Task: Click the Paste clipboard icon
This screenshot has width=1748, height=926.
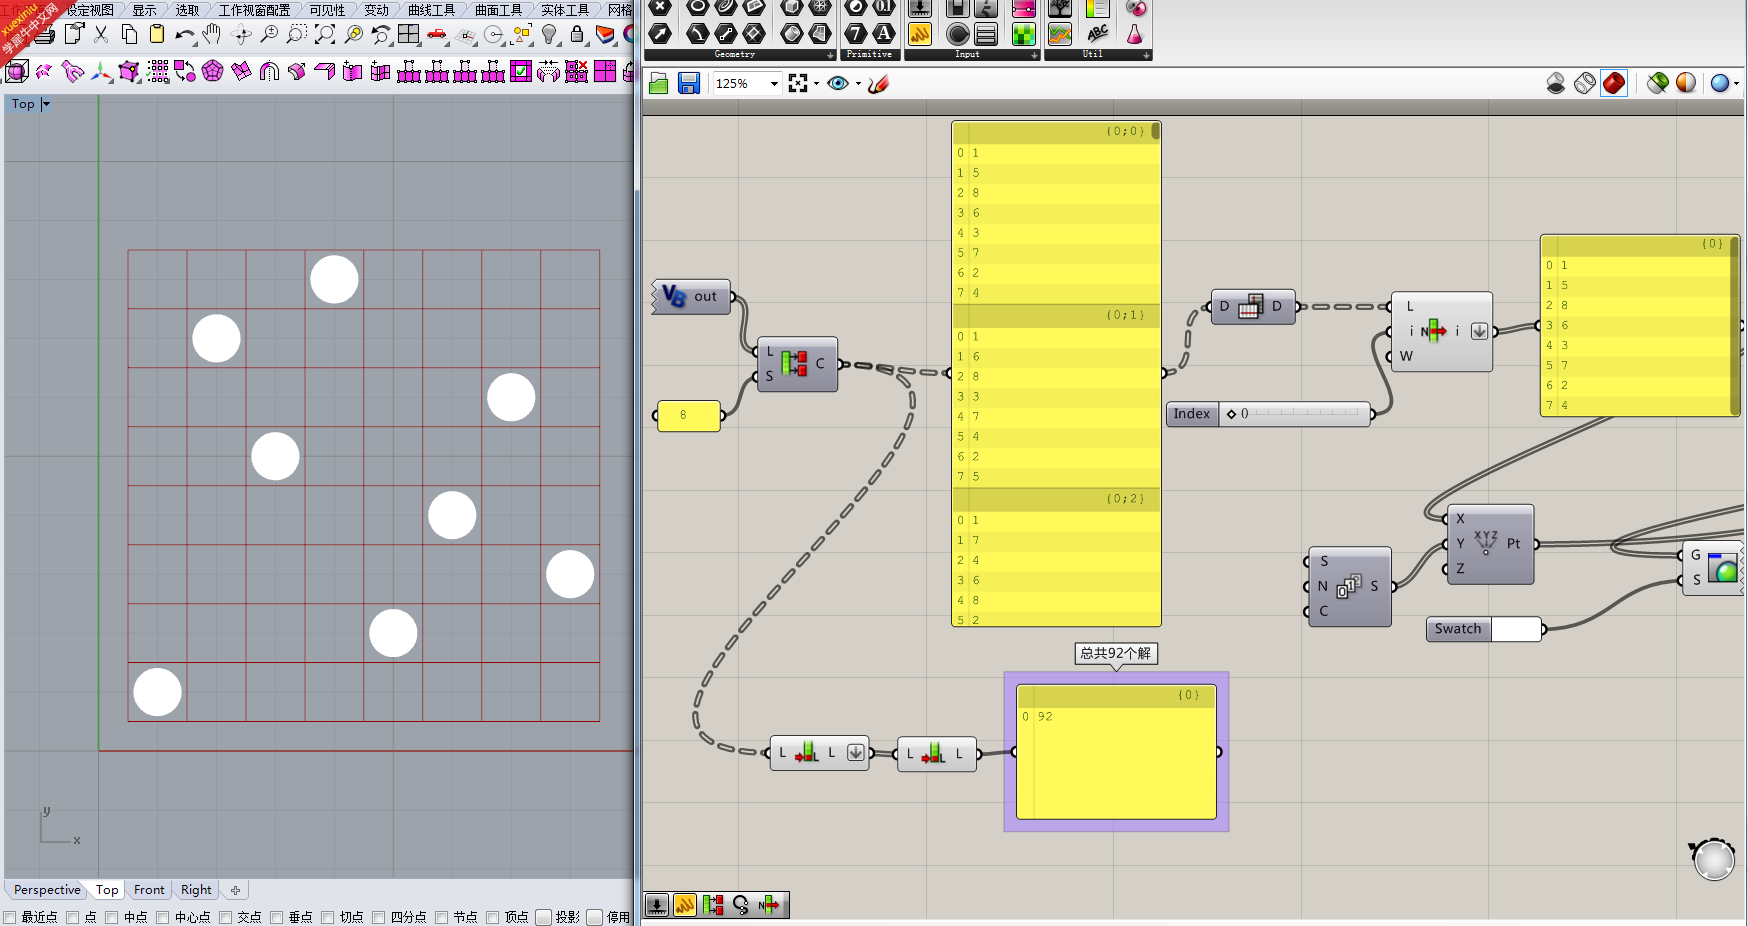Action: [157, 34]
